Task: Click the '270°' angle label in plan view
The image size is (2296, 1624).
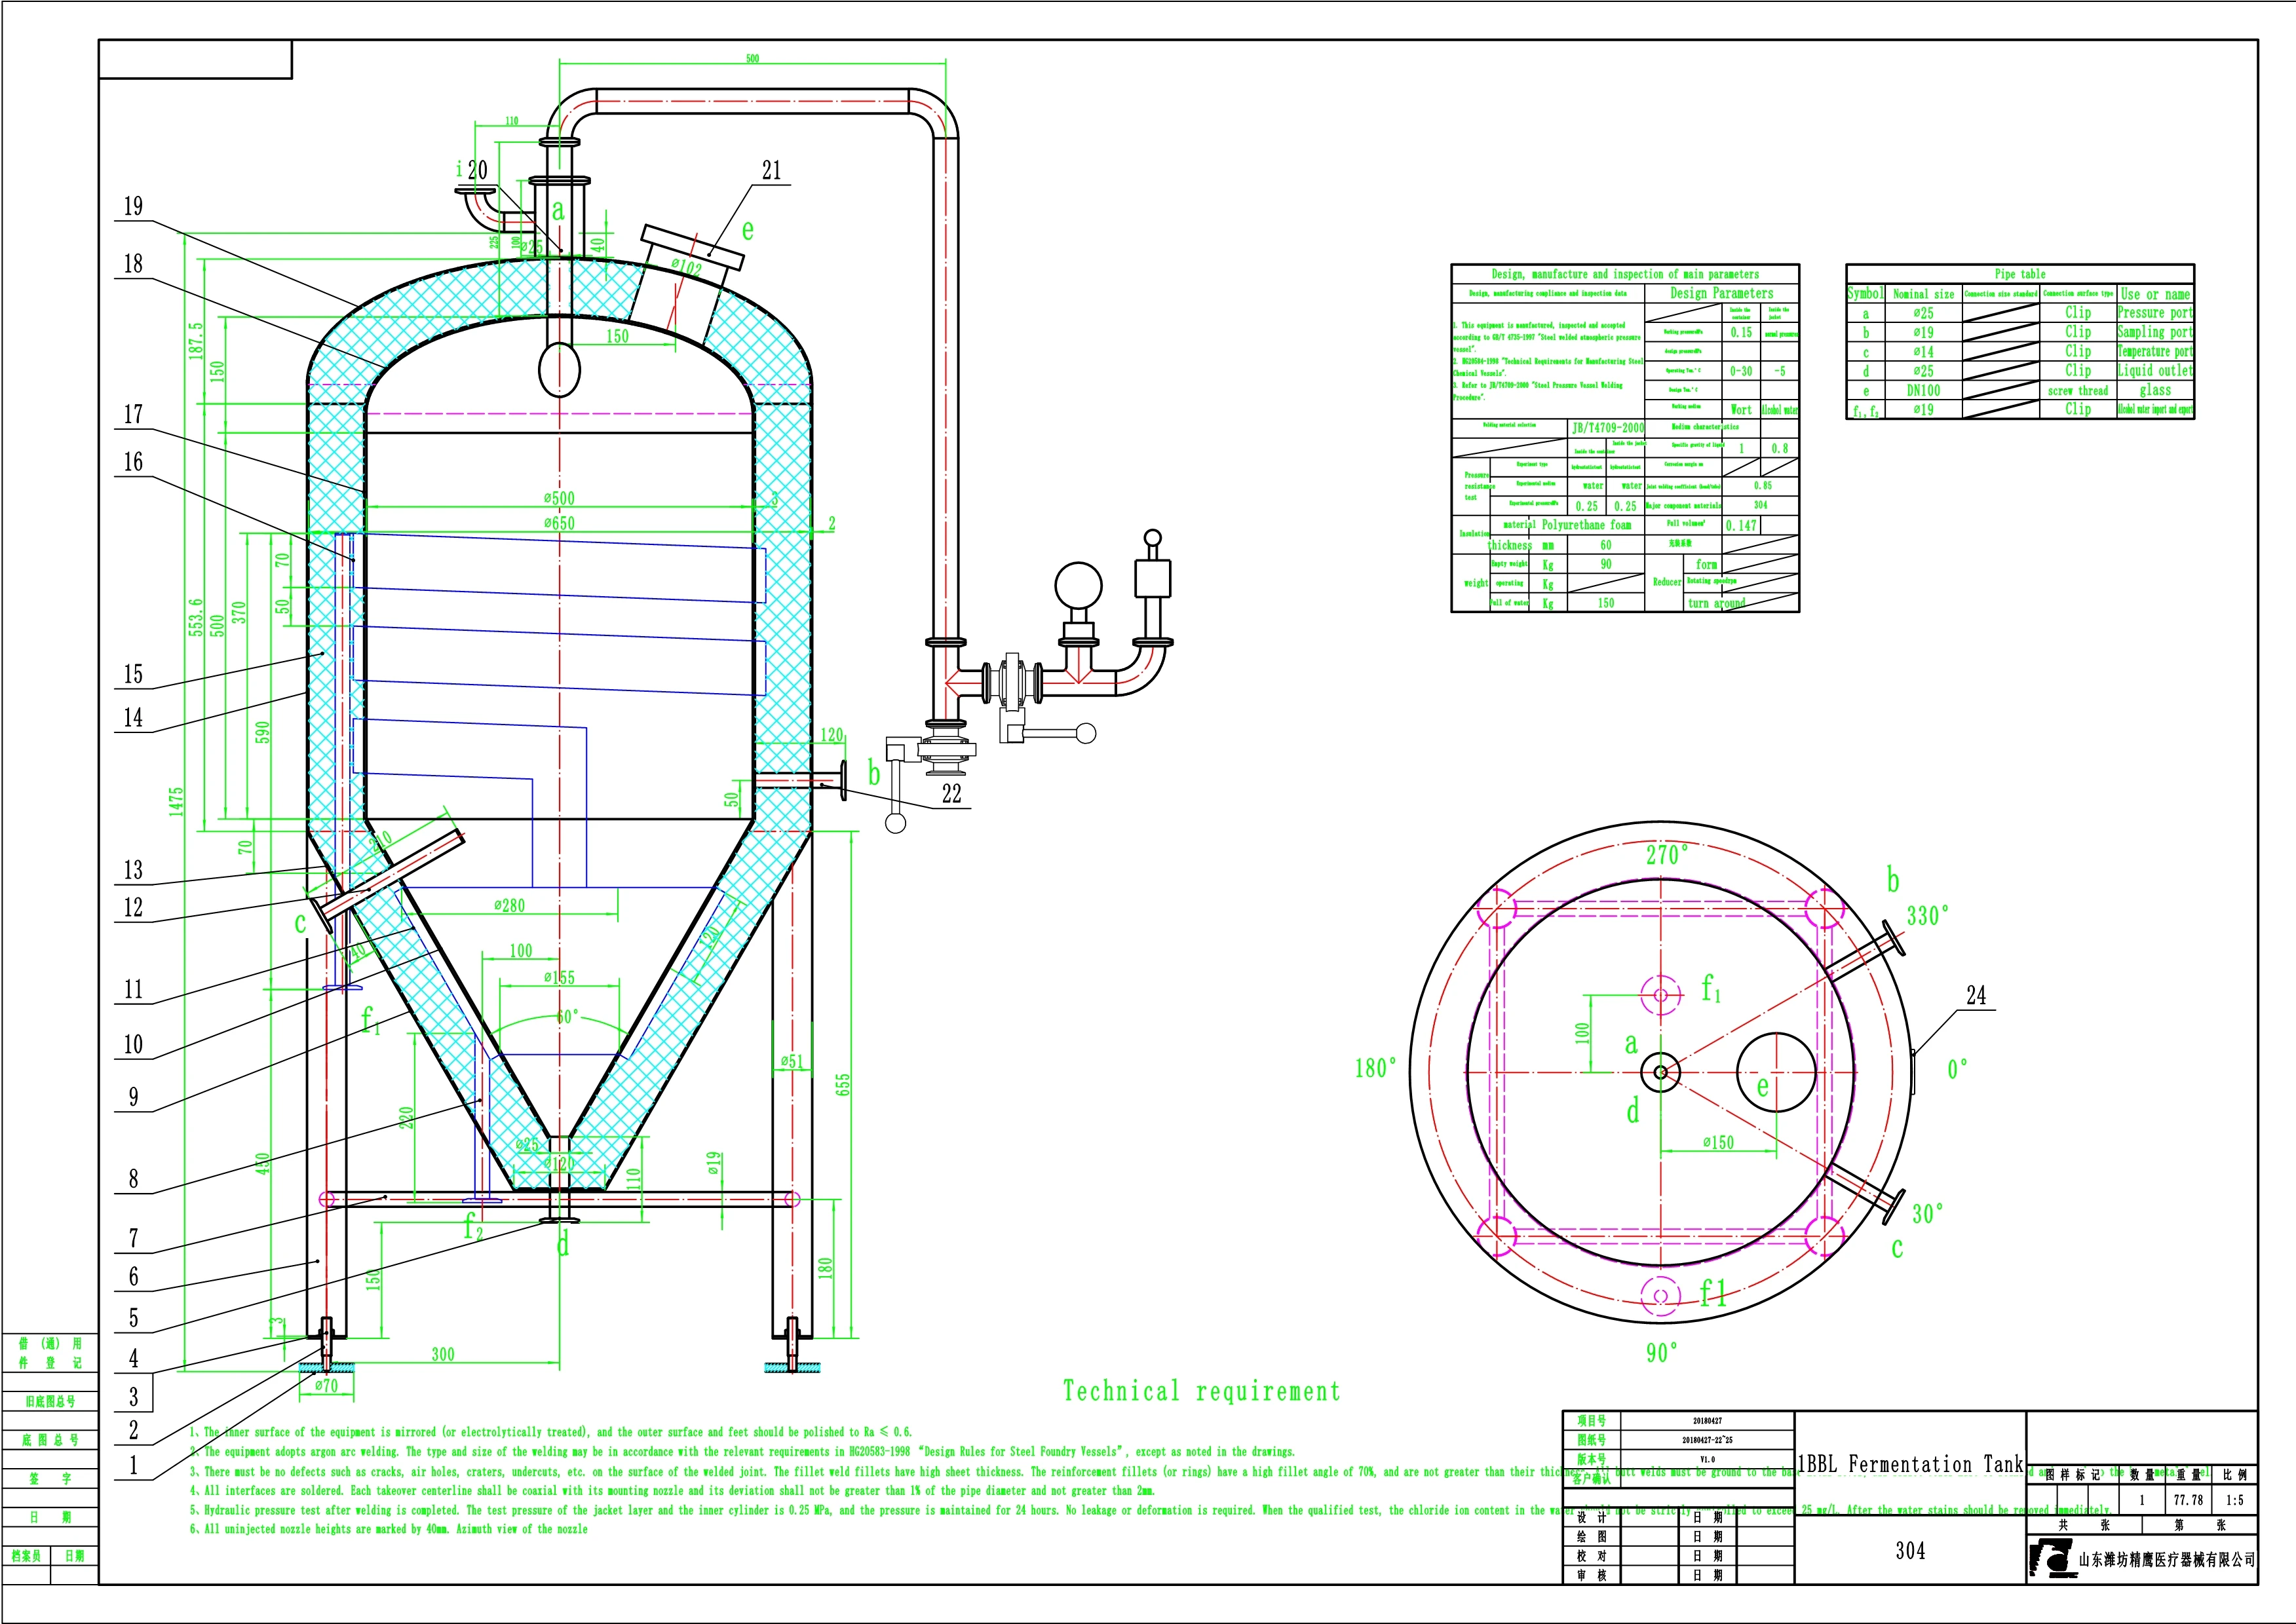Action: click(1667, 855)
